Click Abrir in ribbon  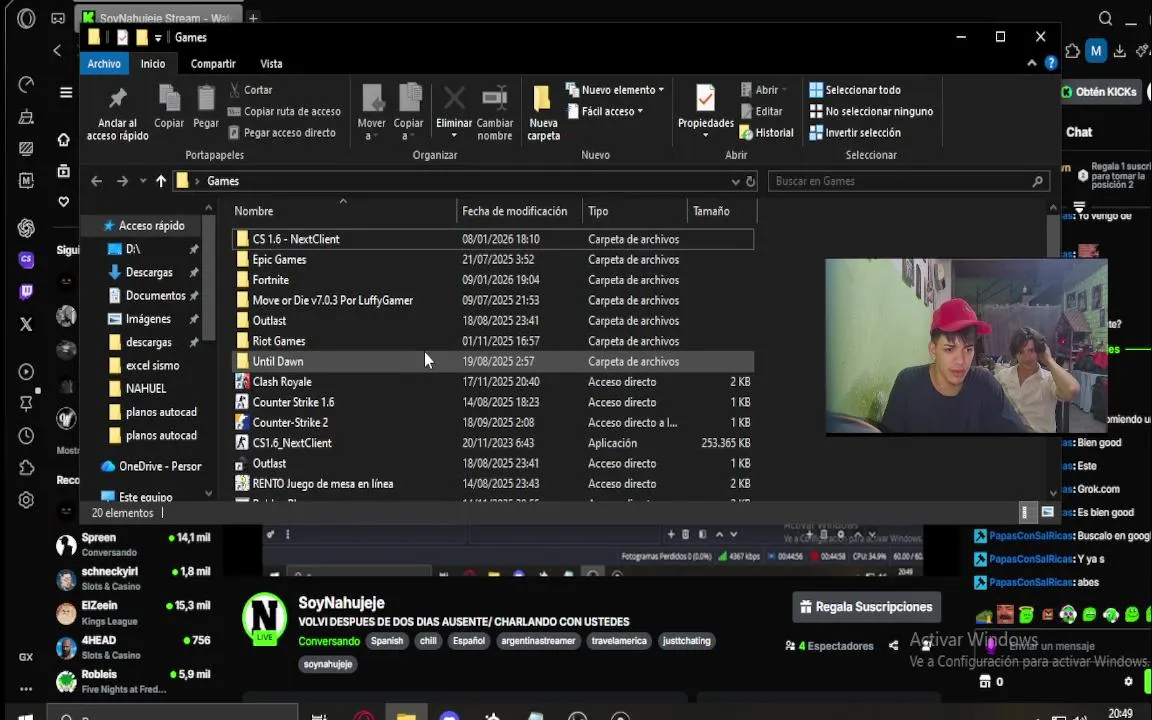[x=763, y=90]
